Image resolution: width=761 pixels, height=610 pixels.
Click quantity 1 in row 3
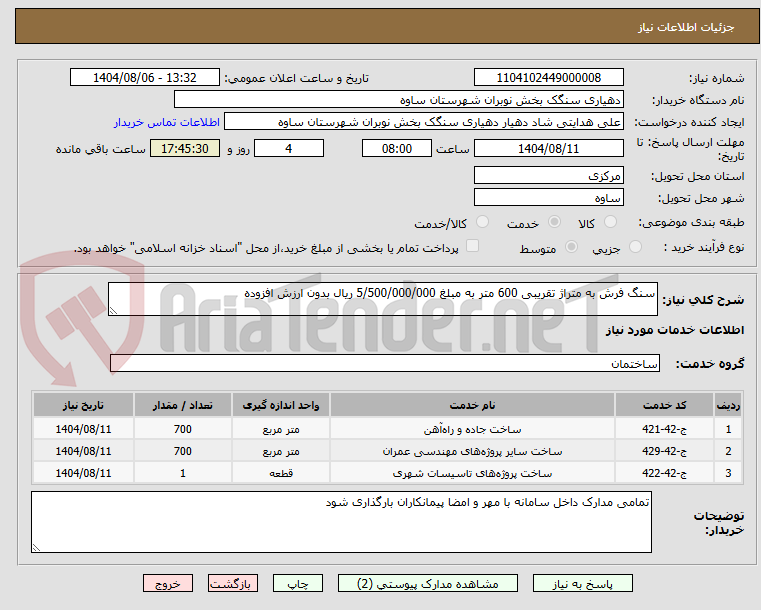(182, 473)
